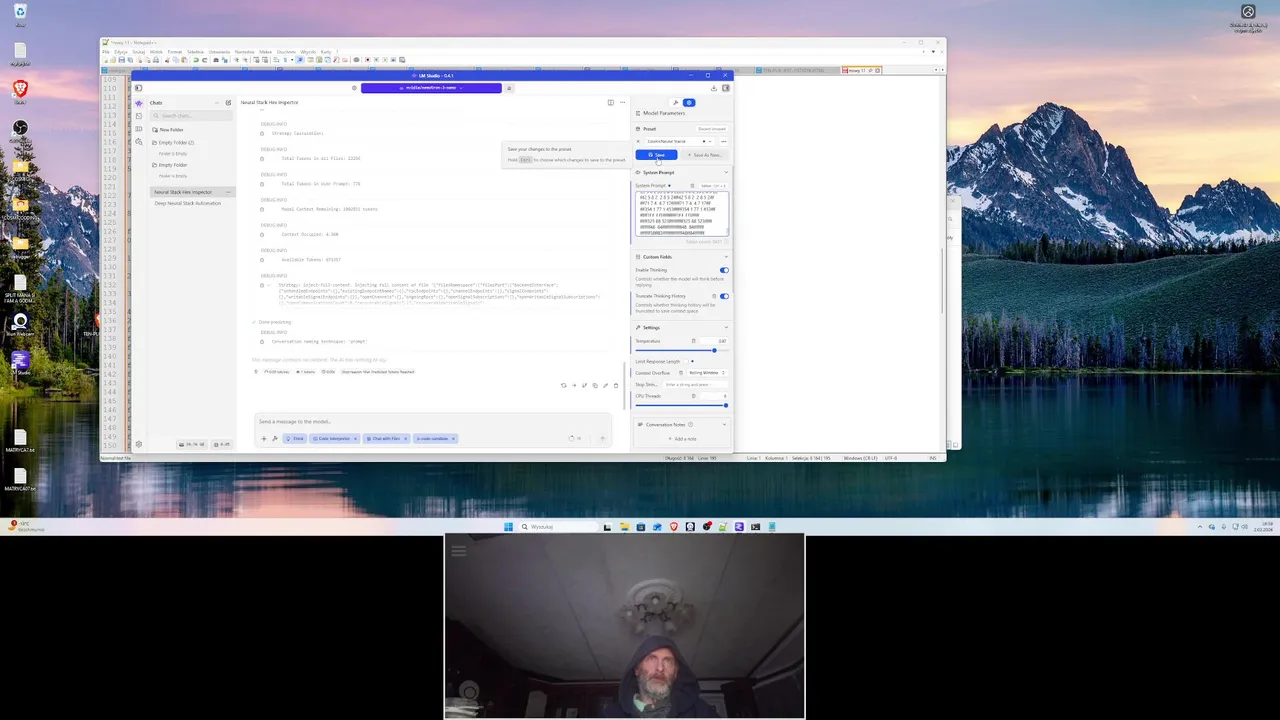Open the preset three-dots options
1280x720 pixels.
(x=723, y=141)
